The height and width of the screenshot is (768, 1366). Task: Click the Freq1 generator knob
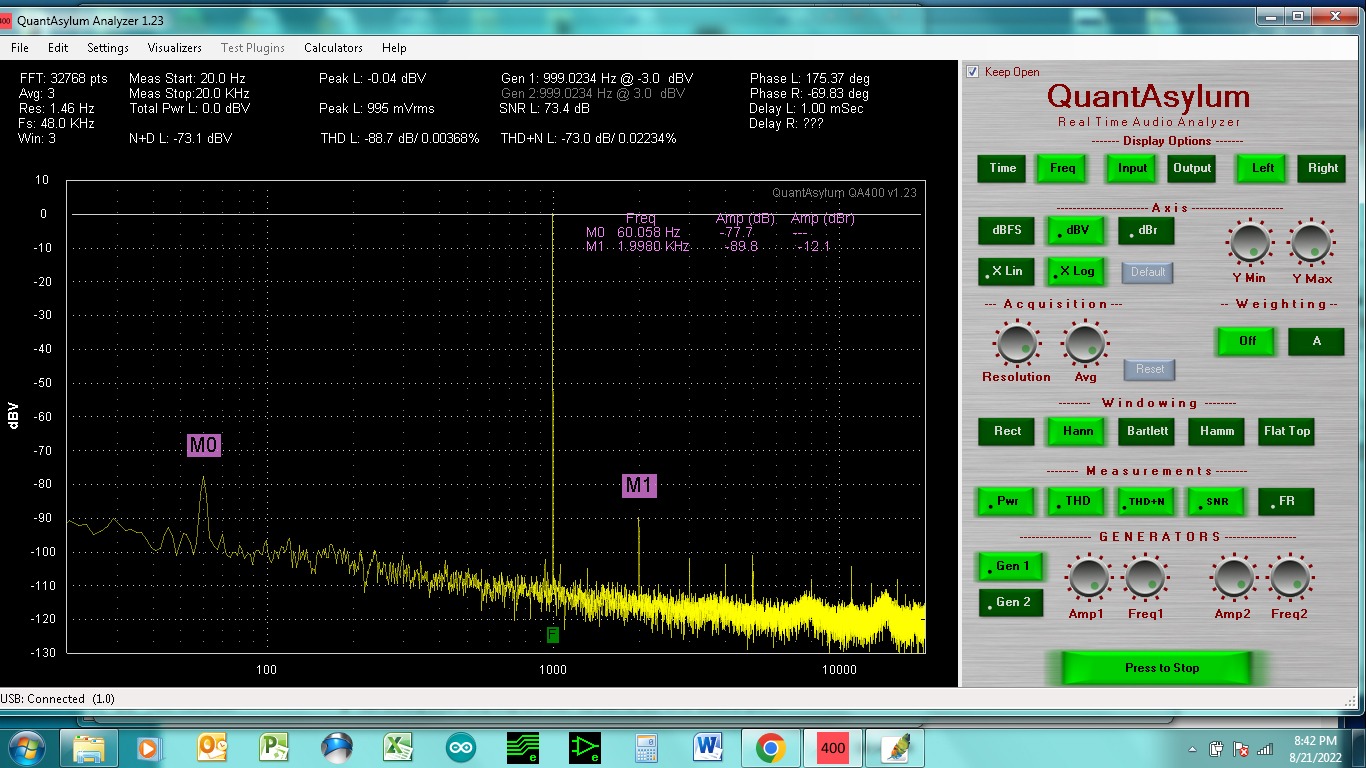coord(1145,577)
